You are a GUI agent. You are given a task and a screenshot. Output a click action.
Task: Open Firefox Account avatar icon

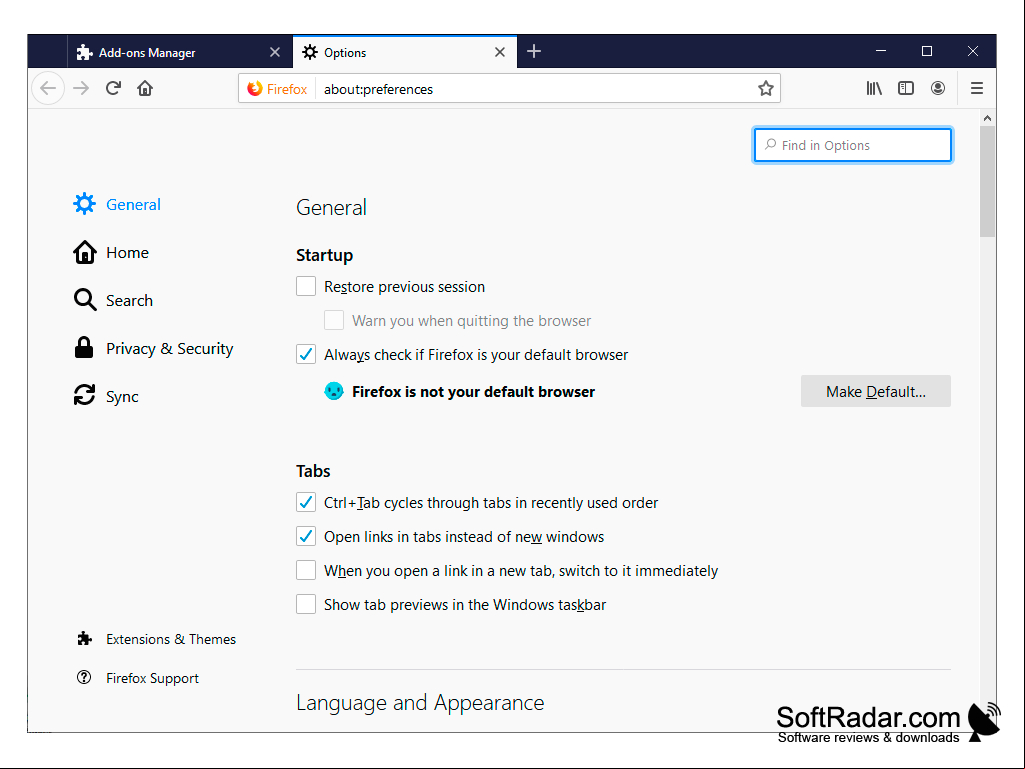937,88
